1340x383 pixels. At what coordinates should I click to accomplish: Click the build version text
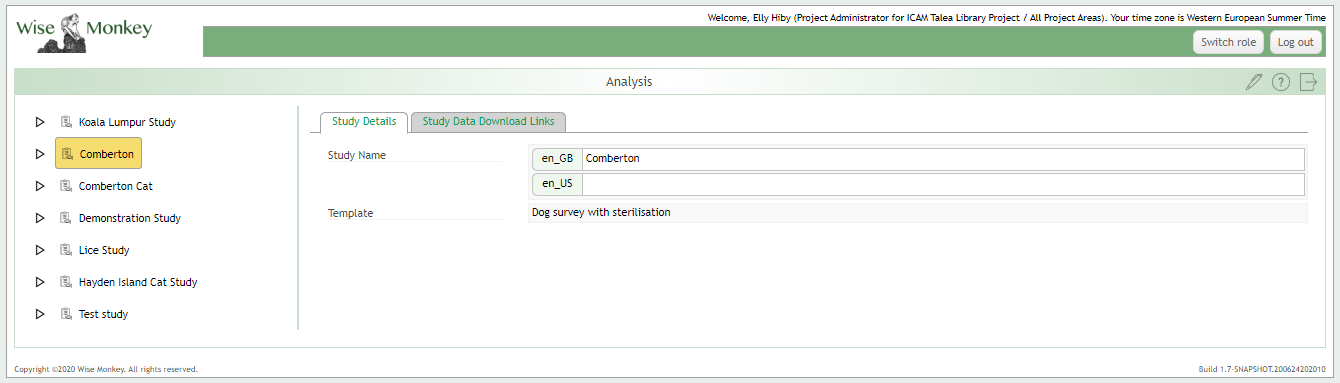pyautogui.click(x=1262, y=369)
